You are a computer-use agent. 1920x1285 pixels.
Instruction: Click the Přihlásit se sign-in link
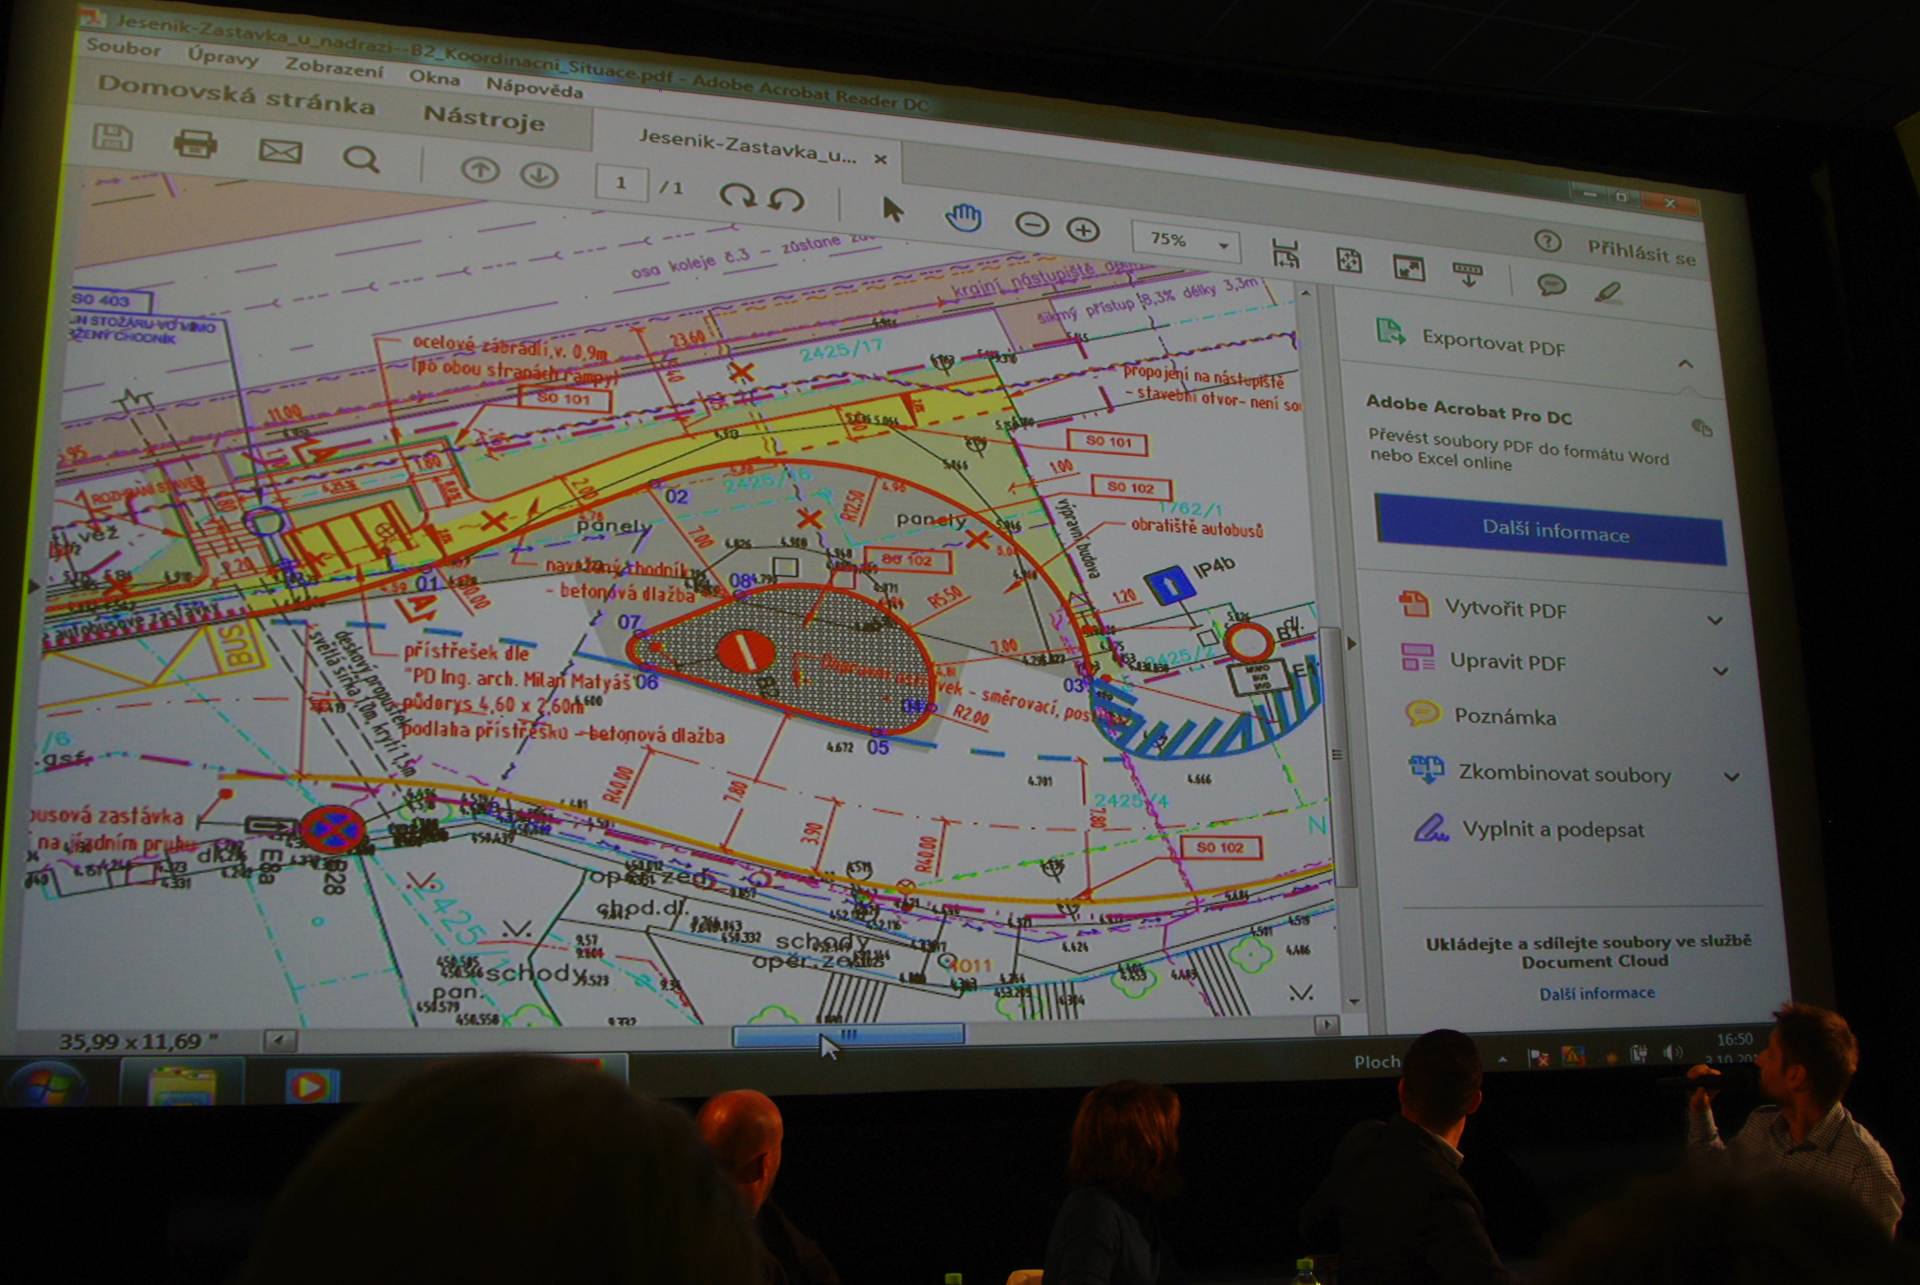pos(1641,253)
